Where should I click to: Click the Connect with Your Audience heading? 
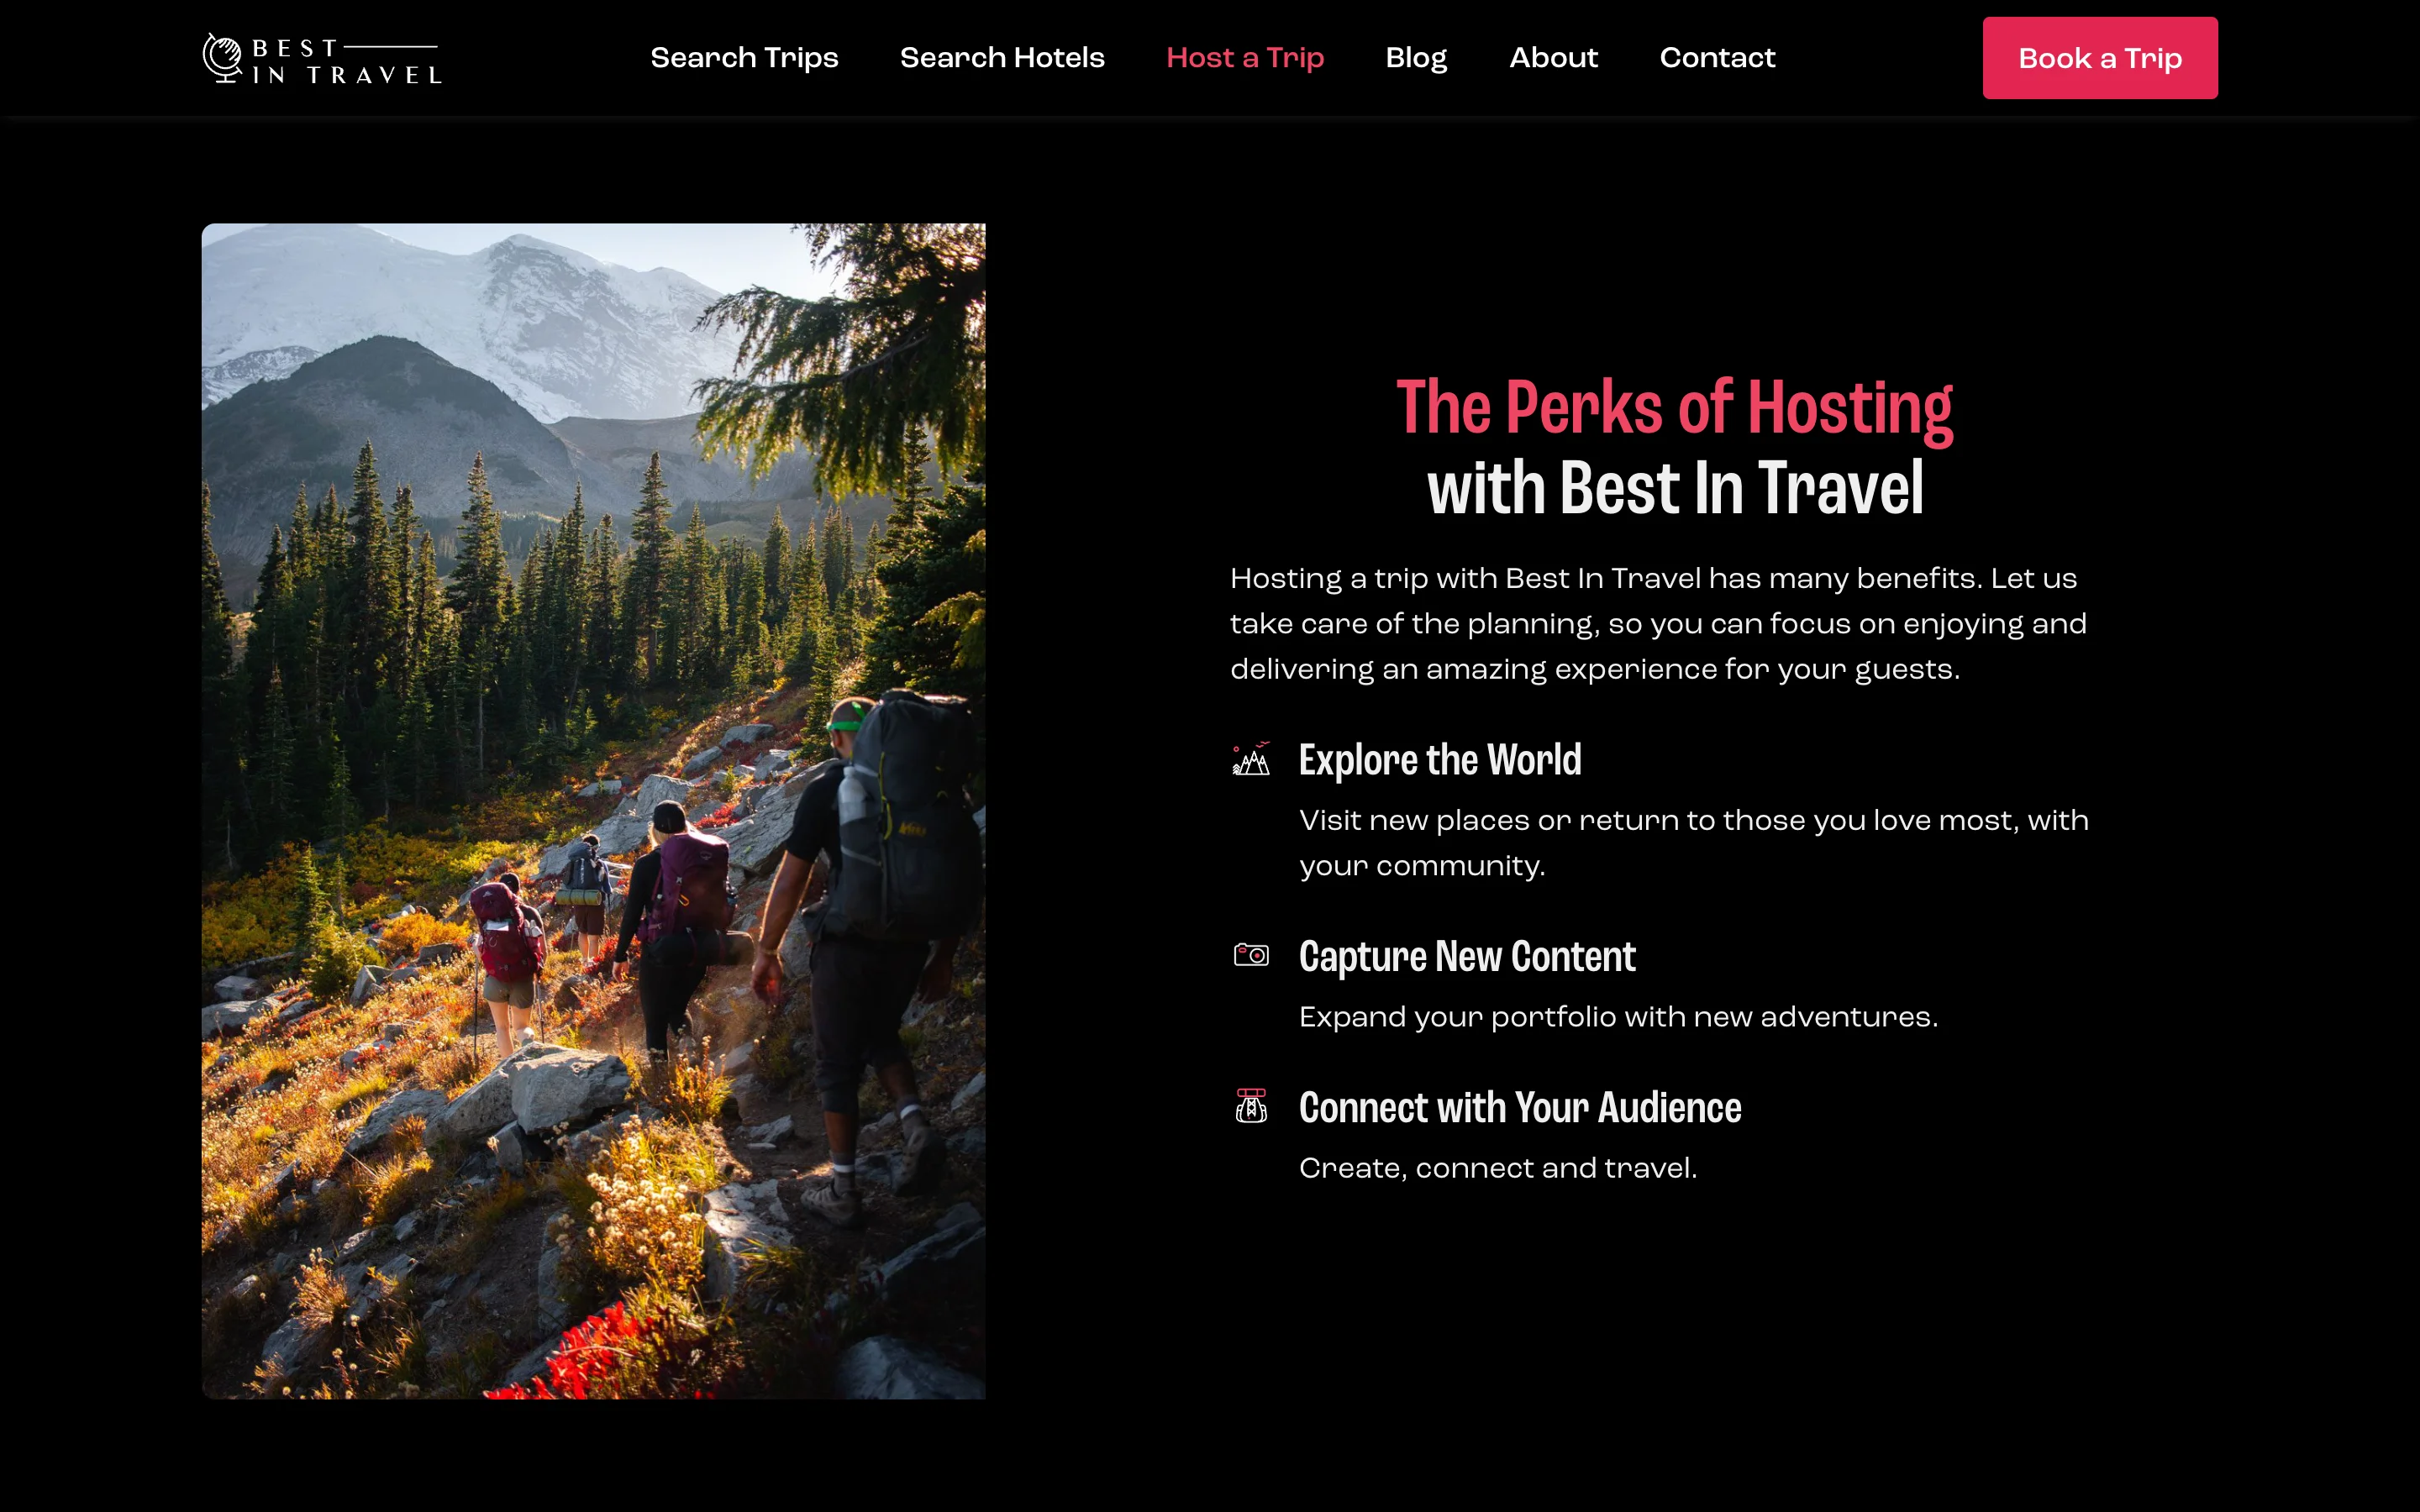1520,1108
